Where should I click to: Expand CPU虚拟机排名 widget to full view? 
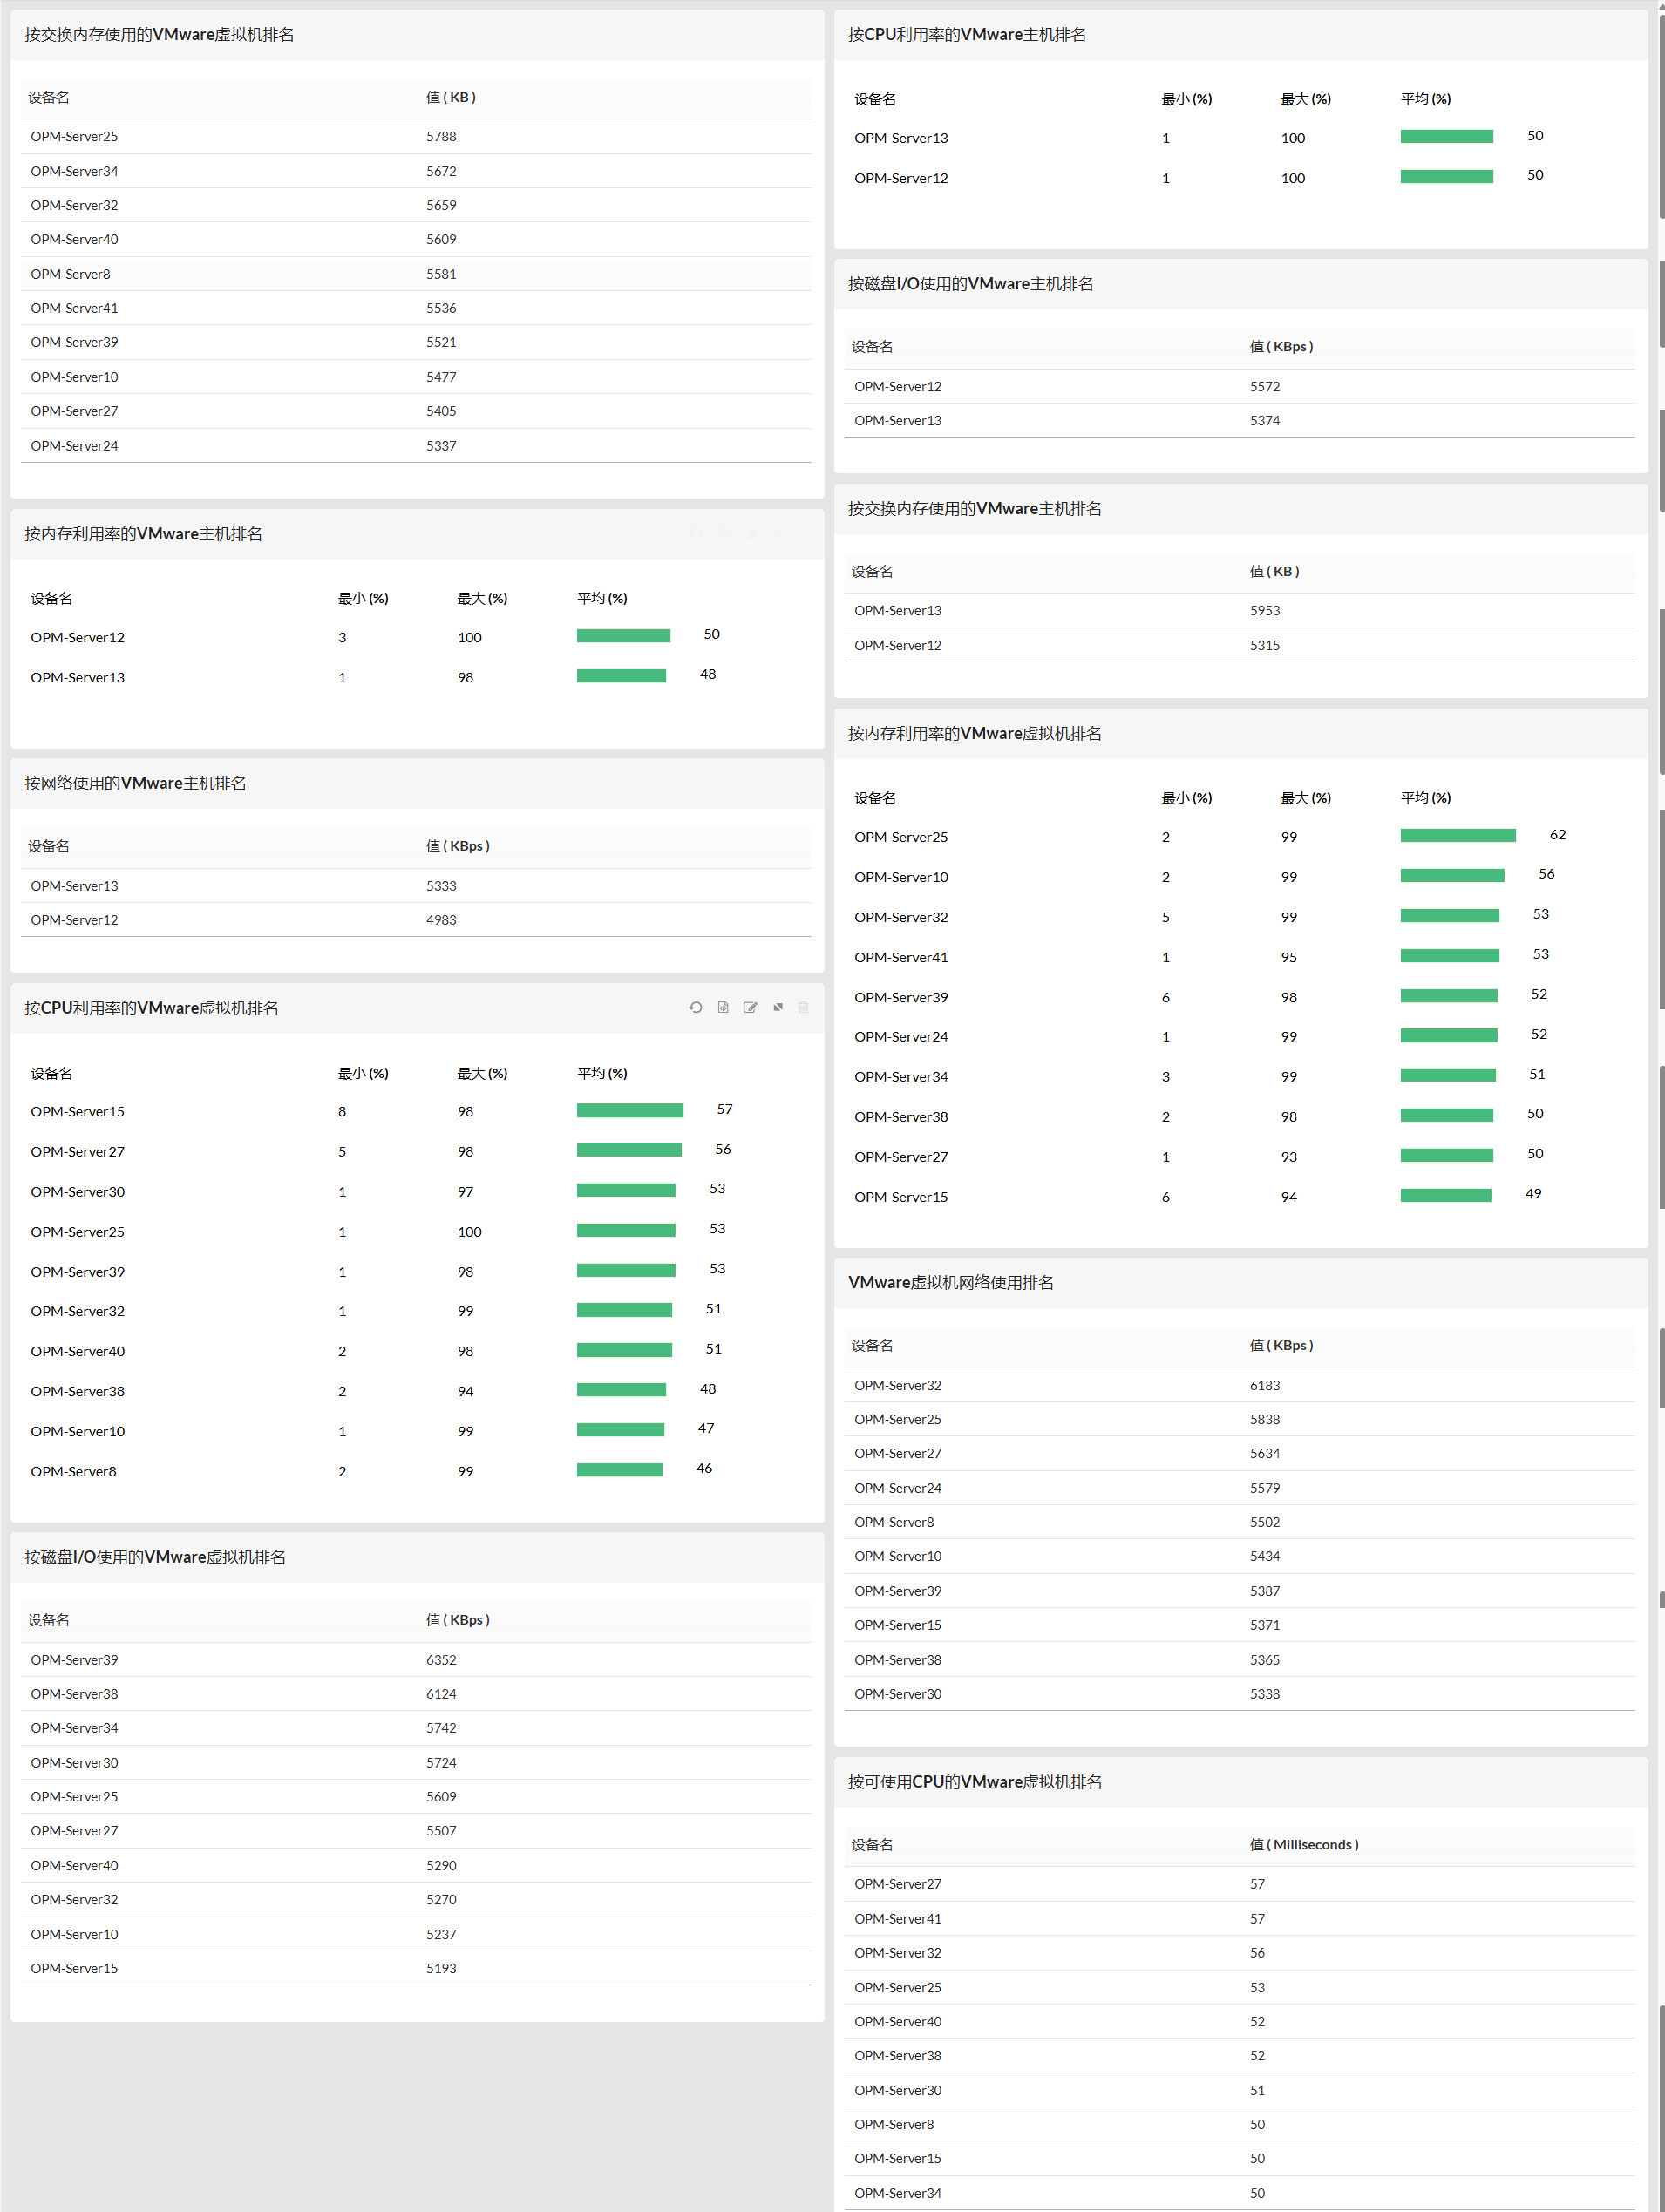pos(778,1007)
